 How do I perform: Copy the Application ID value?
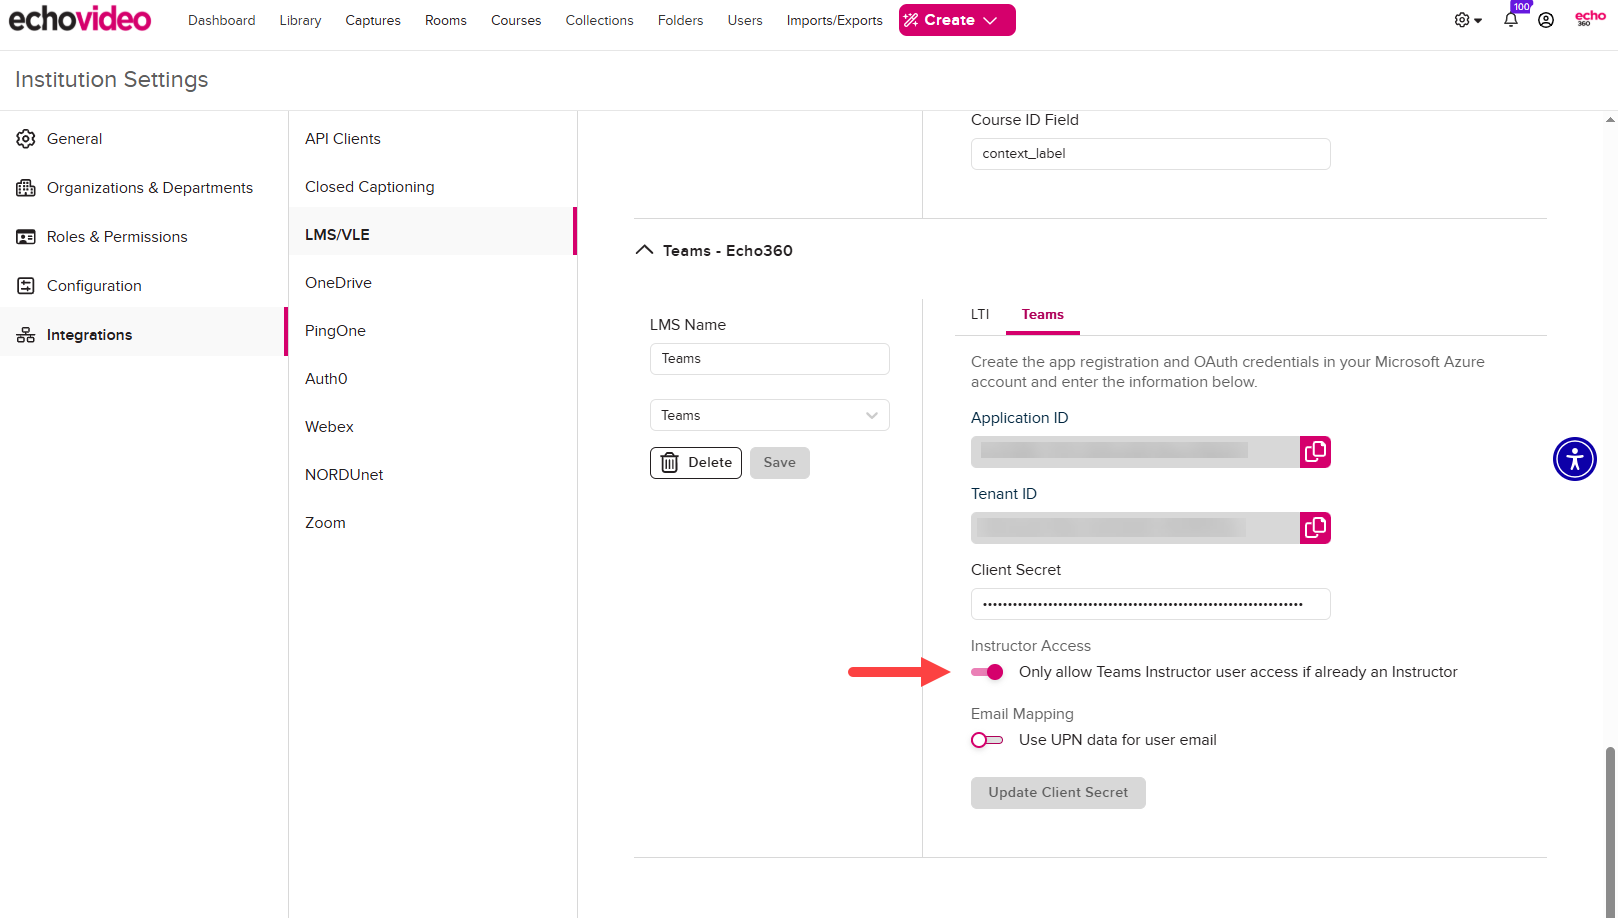point(1315,452)
